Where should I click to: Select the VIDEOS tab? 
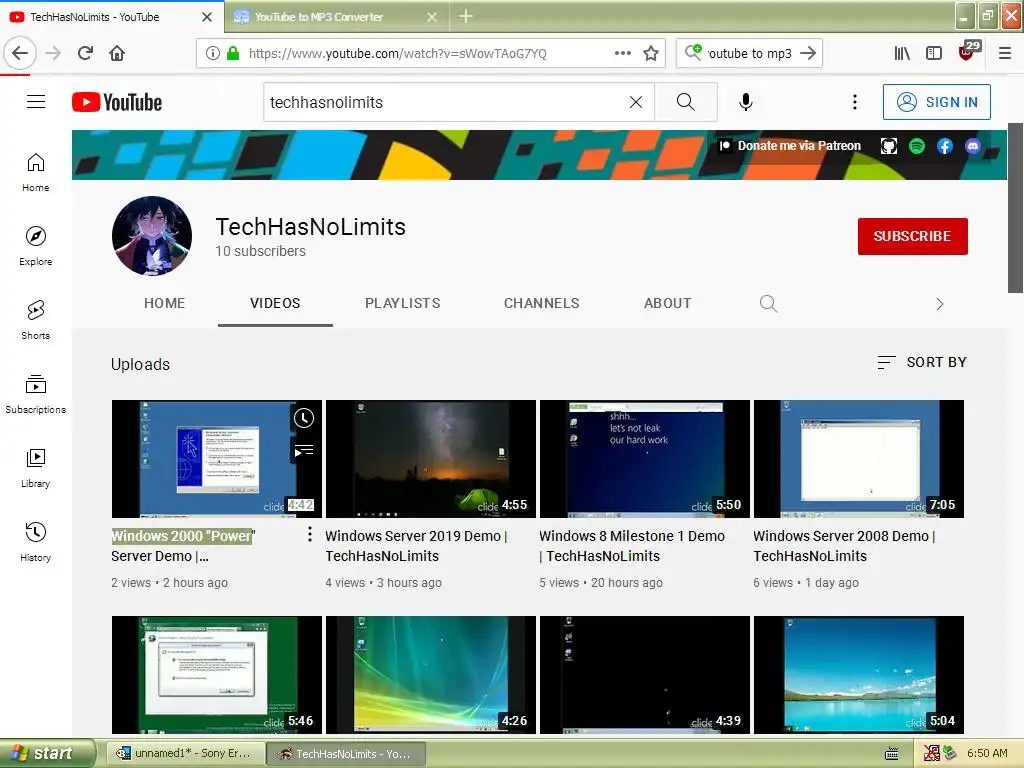pos(275,304)
